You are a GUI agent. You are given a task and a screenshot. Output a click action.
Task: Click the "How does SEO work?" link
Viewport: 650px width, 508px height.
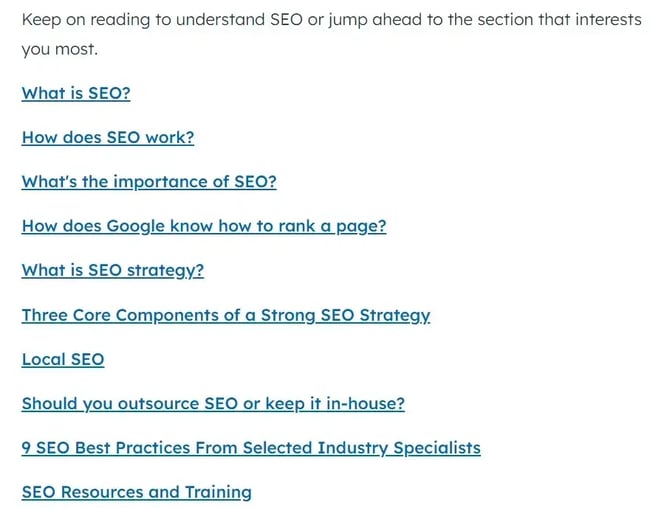[108, 137]
